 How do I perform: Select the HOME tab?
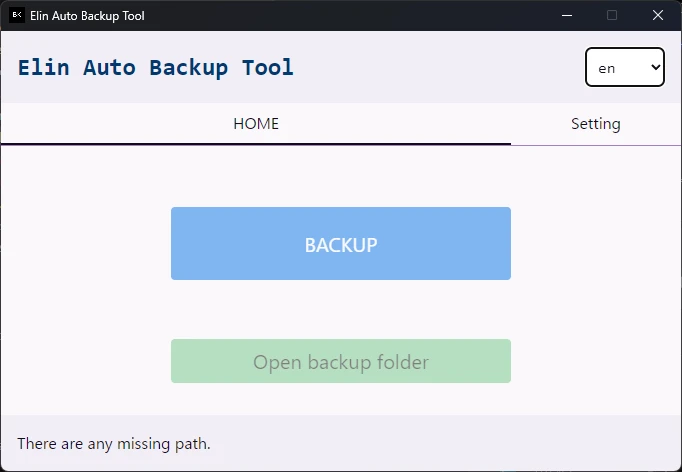256,124
